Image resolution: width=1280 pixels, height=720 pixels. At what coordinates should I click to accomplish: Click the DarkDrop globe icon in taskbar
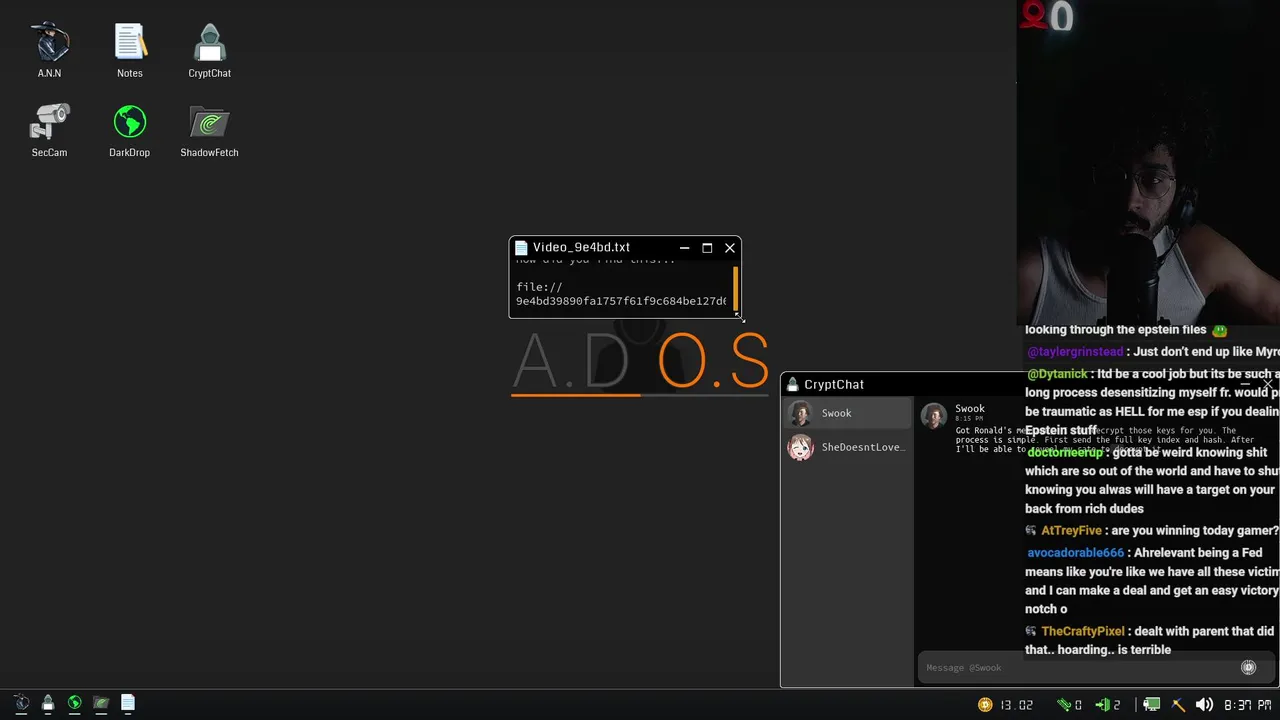click(75, 704)
